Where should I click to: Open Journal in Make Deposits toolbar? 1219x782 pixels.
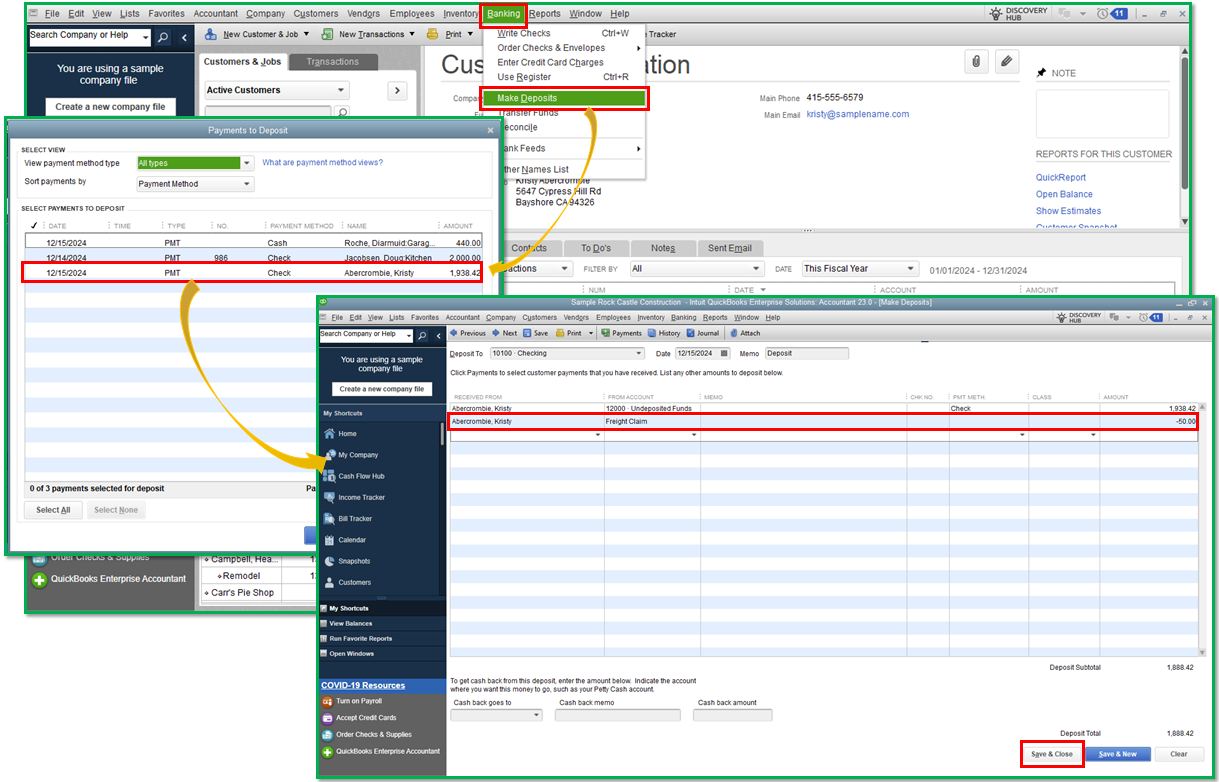(x=703, y=333)
